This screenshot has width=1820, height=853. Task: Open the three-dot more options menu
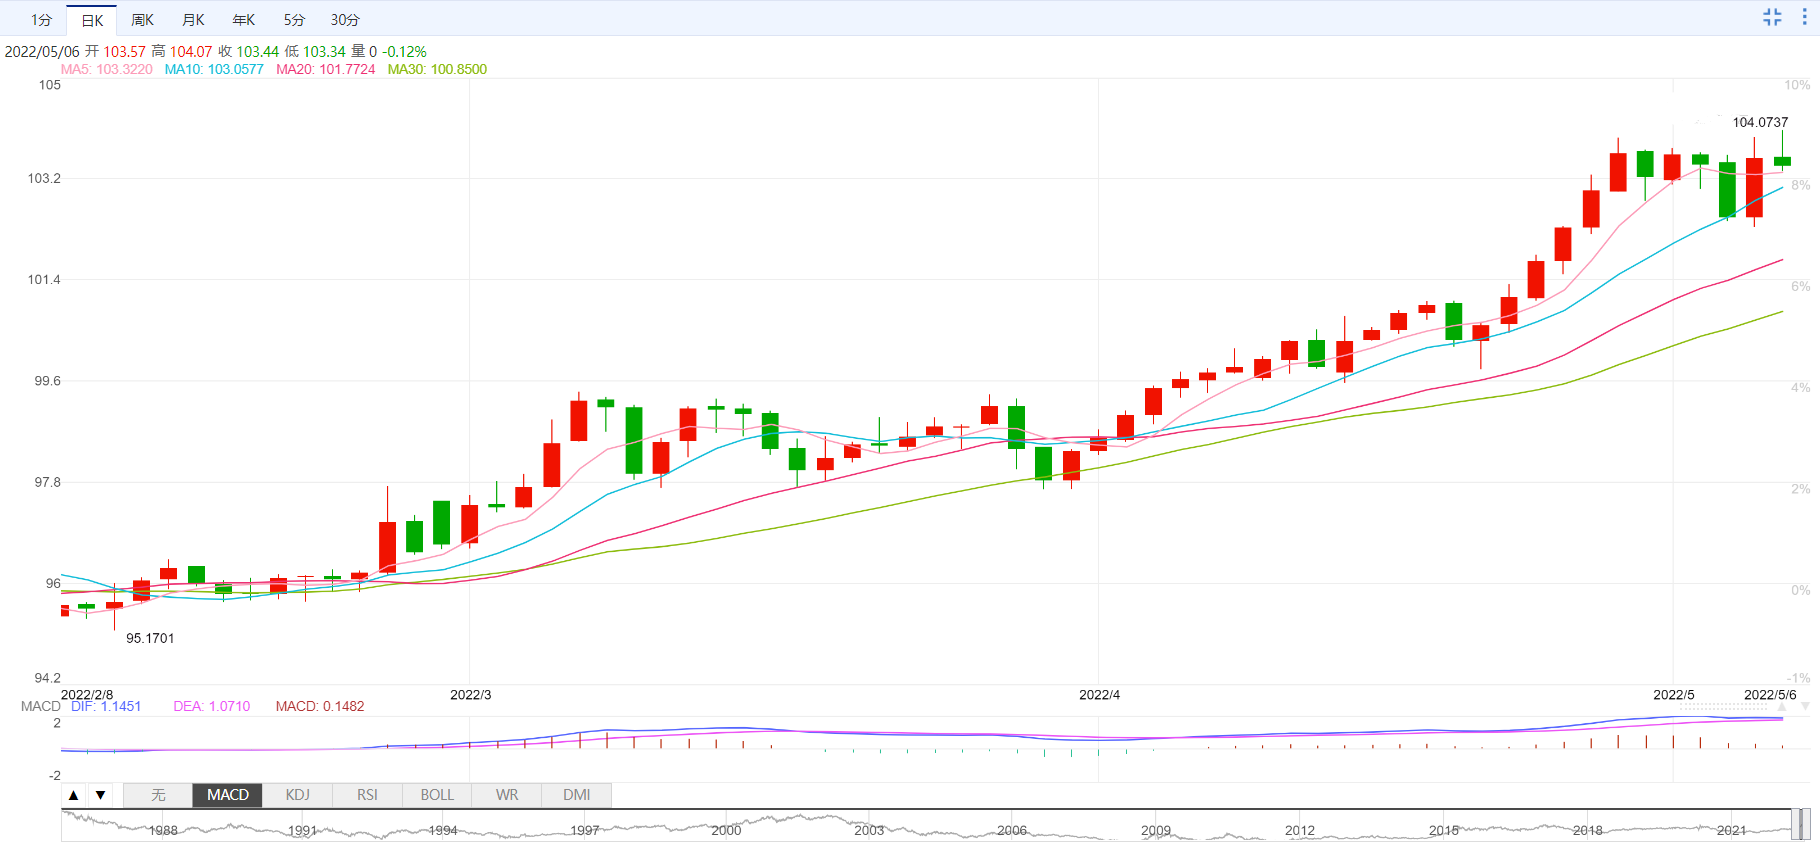[x=1805, y=17]
